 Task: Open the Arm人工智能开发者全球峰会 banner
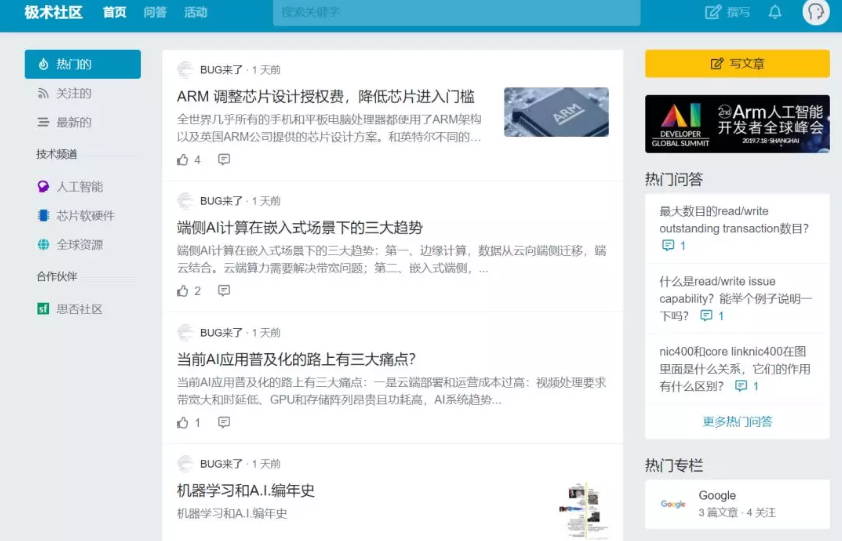(737, 124)
